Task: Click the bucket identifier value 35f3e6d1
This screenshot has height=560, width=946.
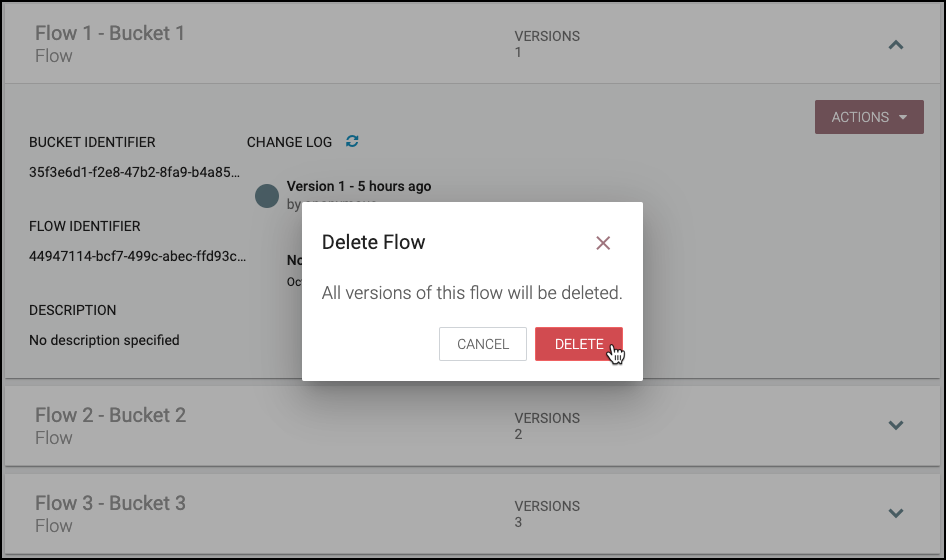Action: (135, 172)
